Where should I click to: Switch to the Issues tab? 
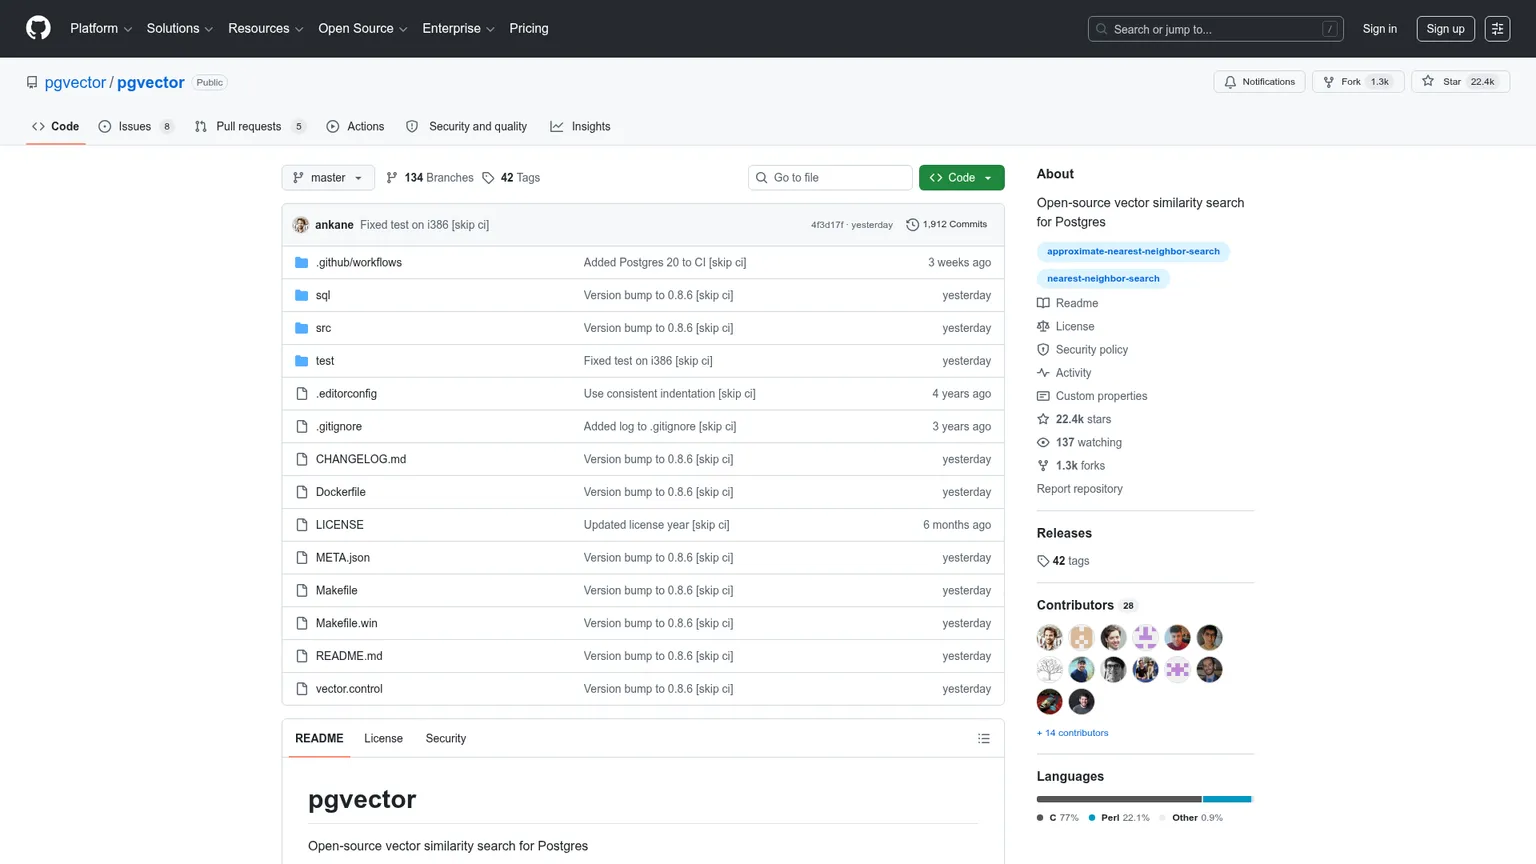(x=135, y=127)
